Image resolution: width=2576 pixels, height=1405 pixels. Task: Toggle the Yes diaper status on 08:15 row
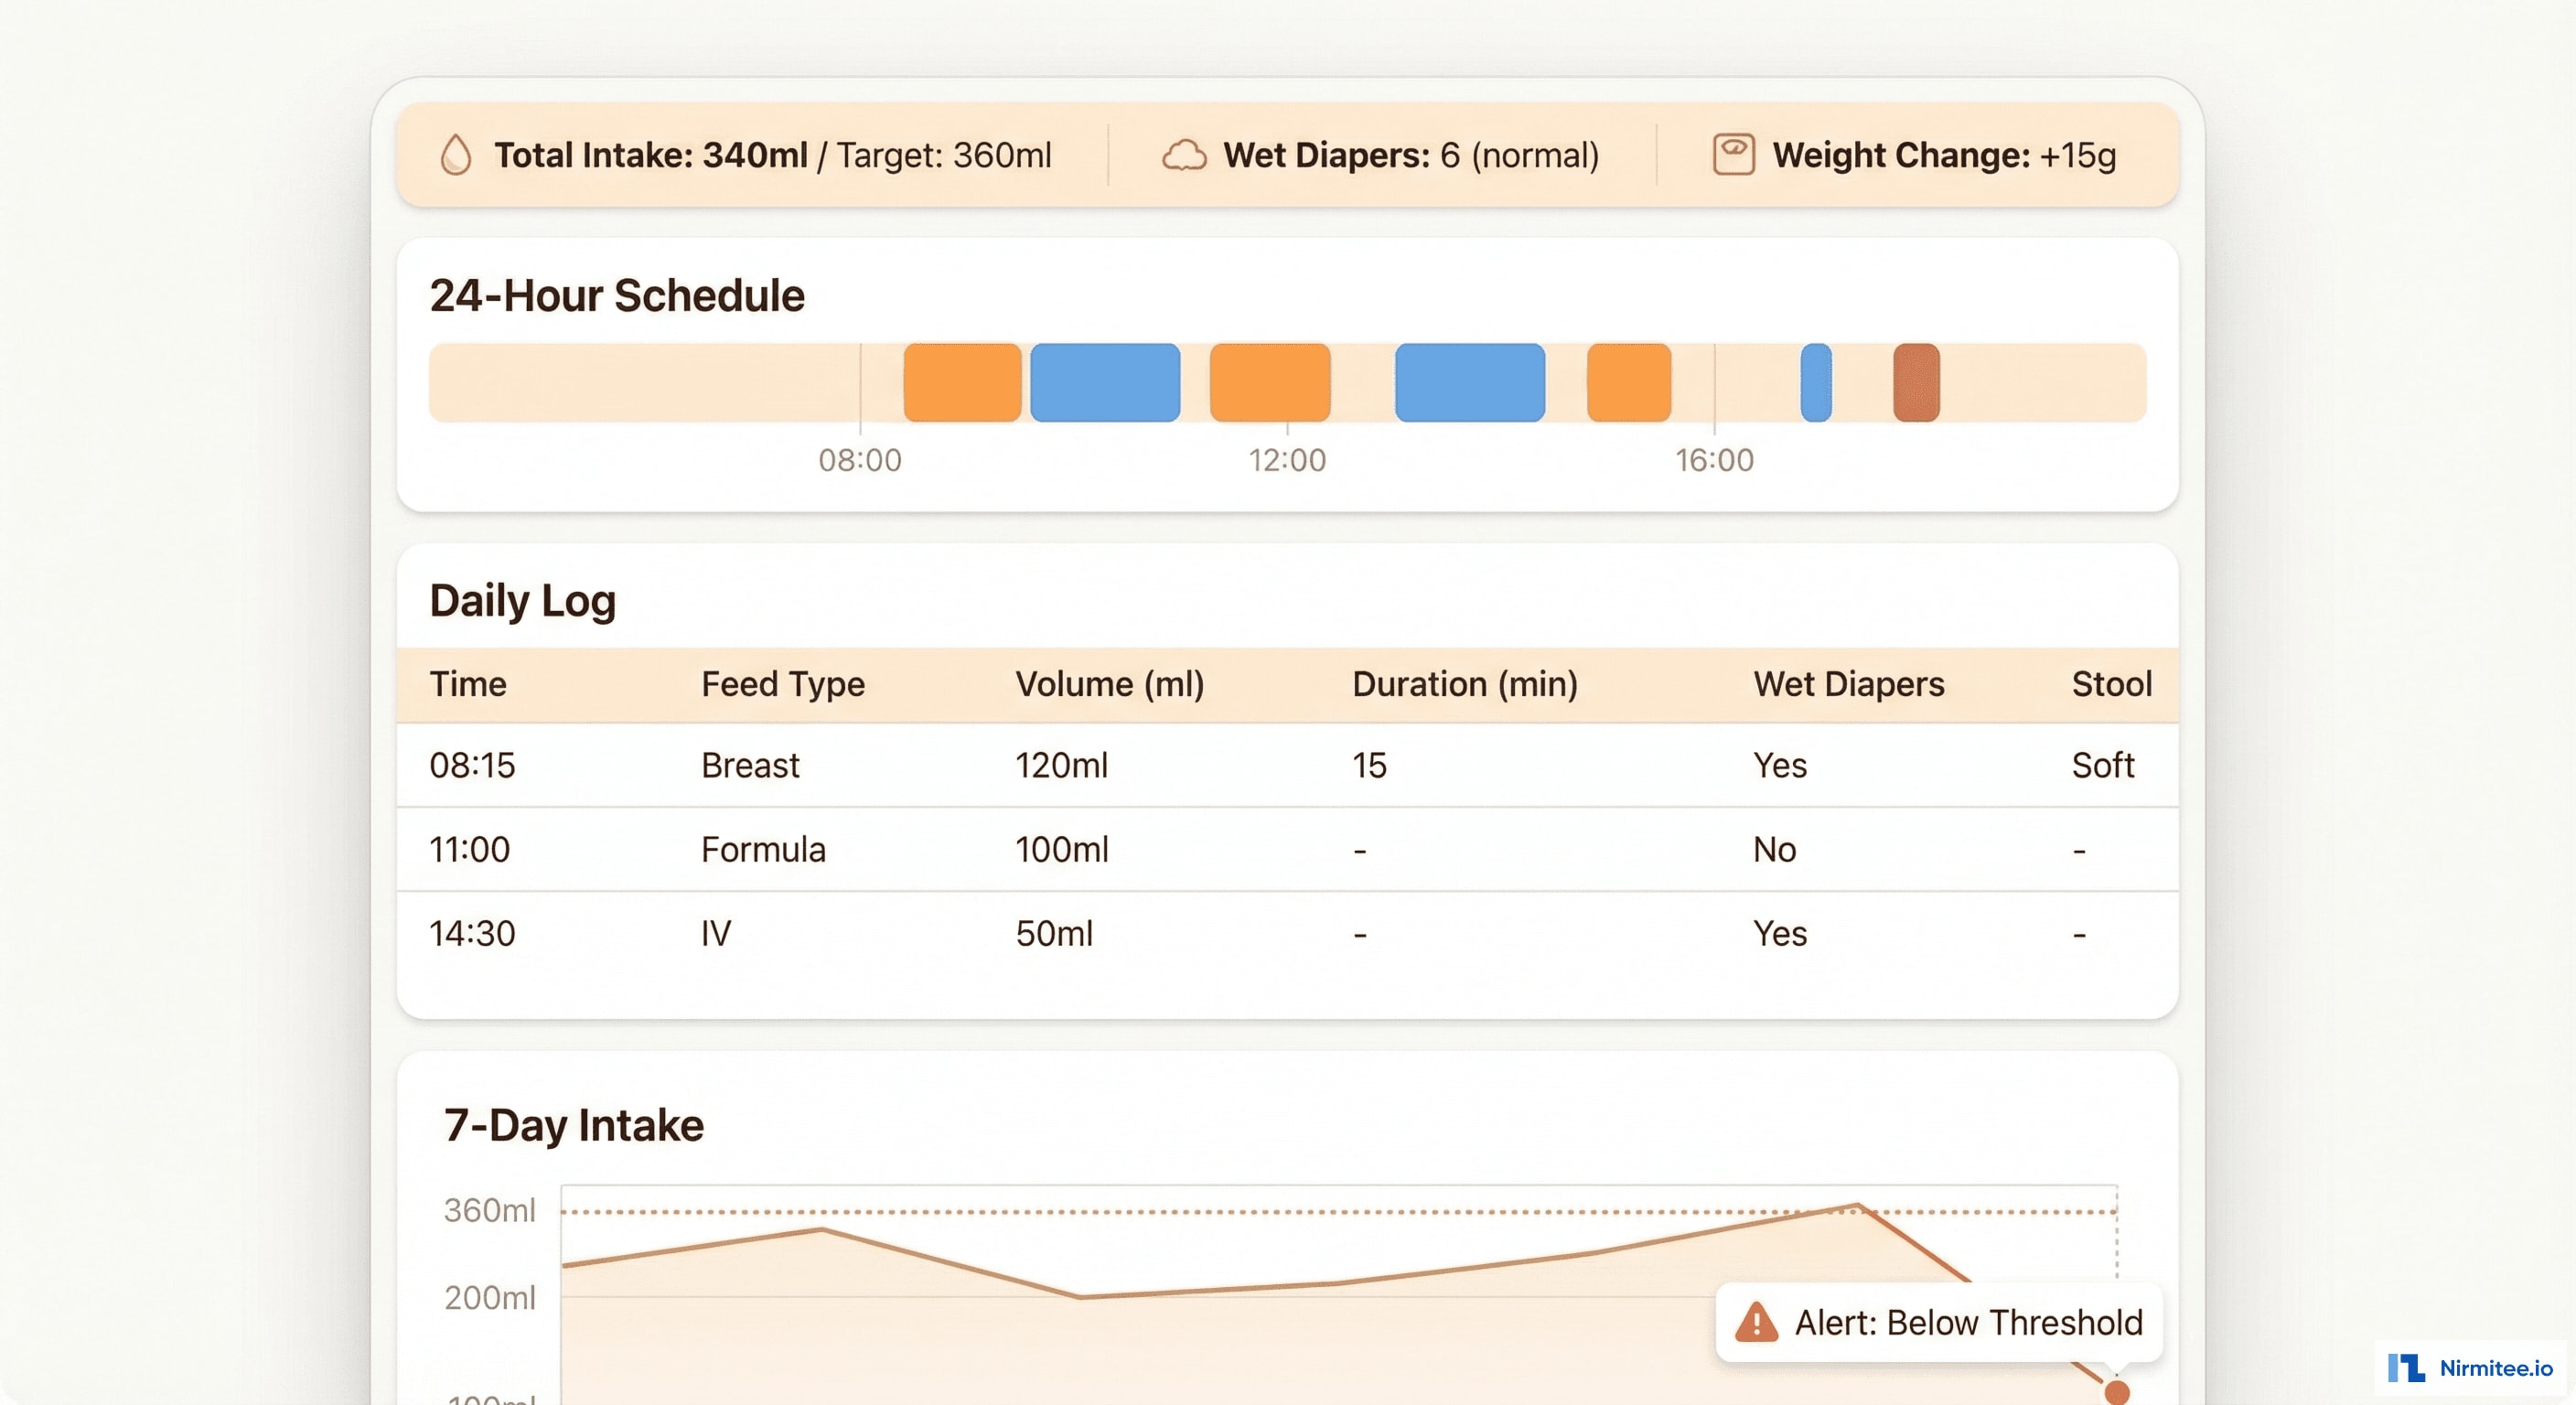click(x=1781, y=765)
